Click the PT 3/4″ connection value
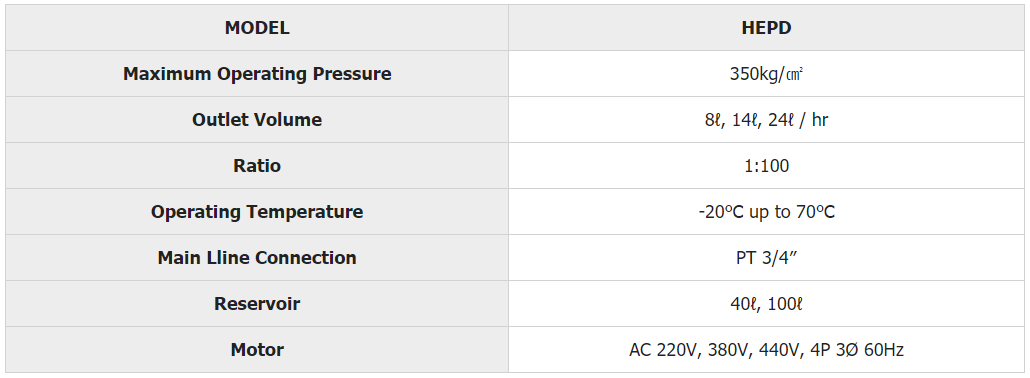The height and width of the screenshot is (378, 1030). click(767, 258)
